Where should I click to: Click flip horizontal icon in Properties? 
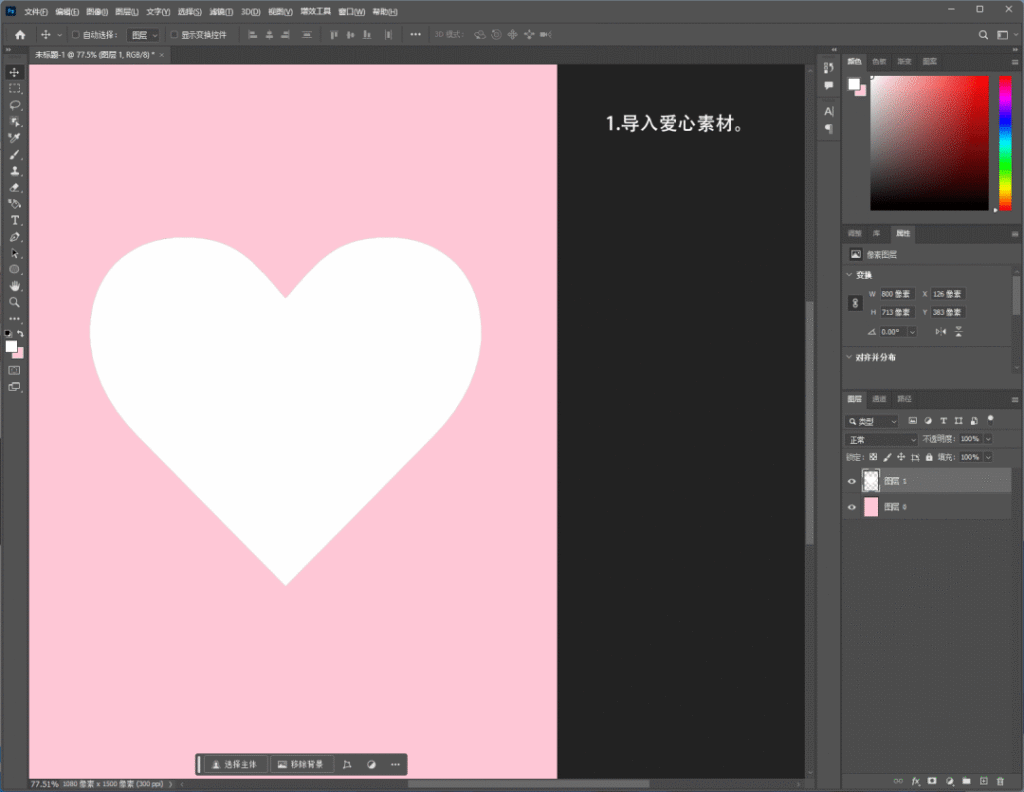[940, 332]
